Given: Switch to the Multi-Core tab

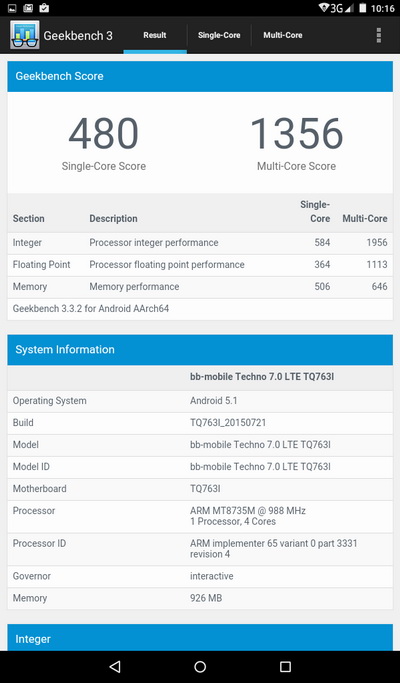Looking at the screenshot, I should point(283,35).
